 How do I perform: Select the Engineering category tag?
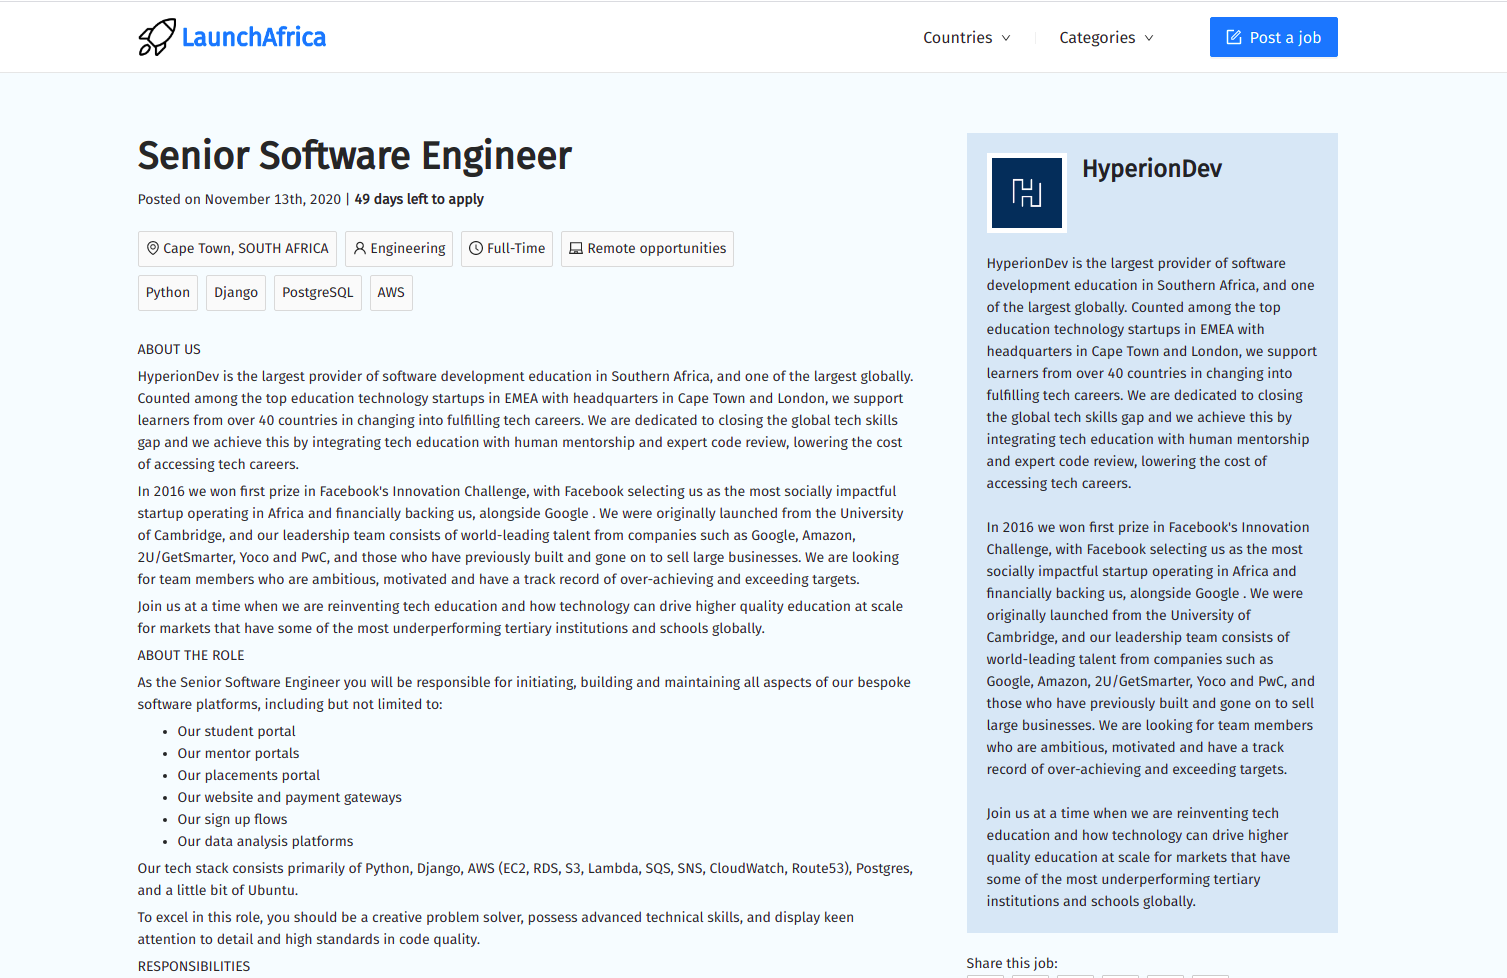[x=399, y=249]
